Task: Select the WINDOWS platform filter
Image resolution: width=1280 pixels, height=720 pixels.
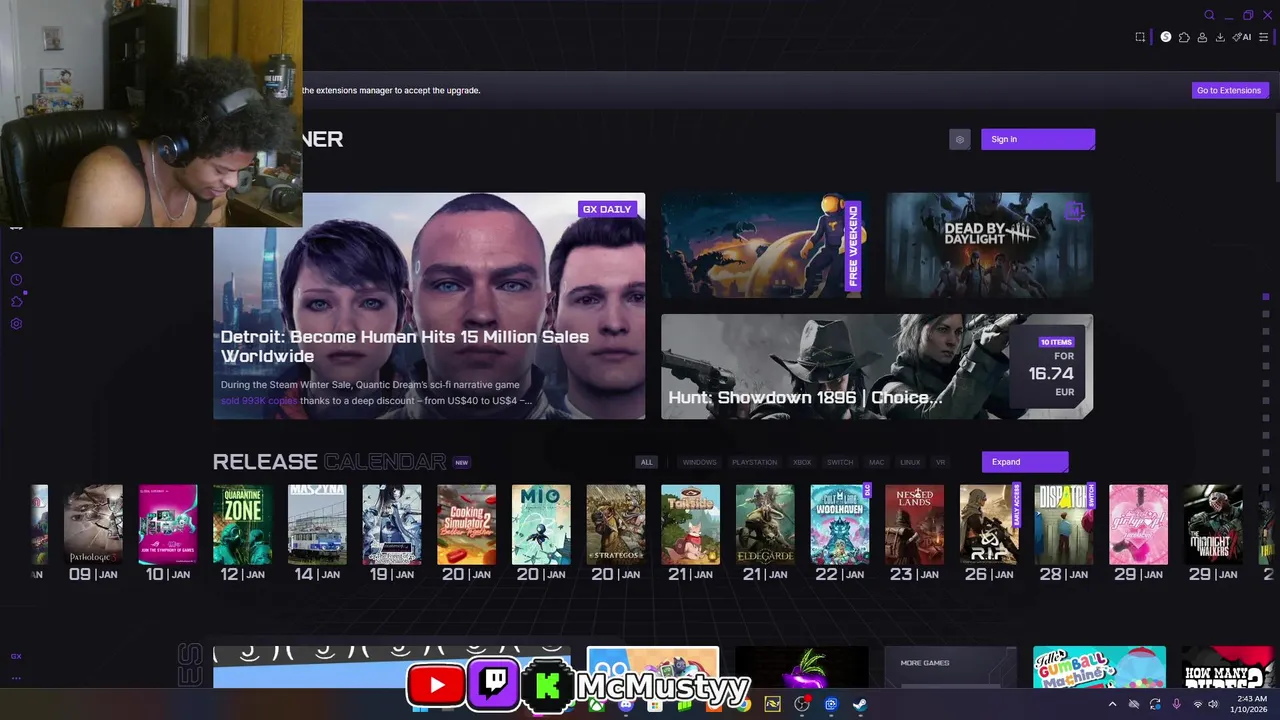Action: [699, 462]
